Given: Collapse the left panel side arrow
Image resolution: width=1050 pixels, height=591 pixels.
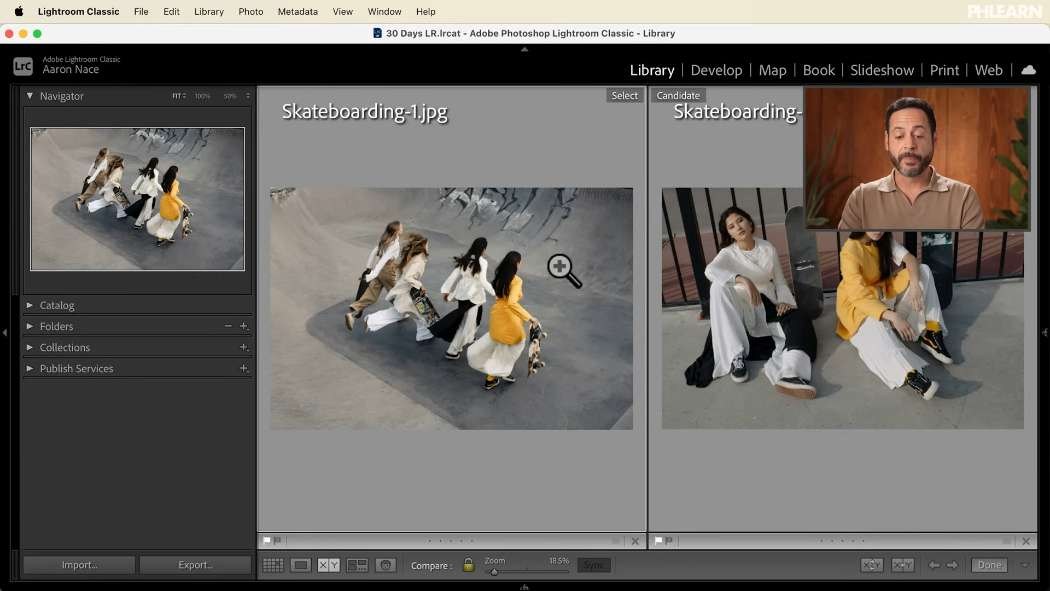Looking at the screenshot, I should tap(5, 332).
